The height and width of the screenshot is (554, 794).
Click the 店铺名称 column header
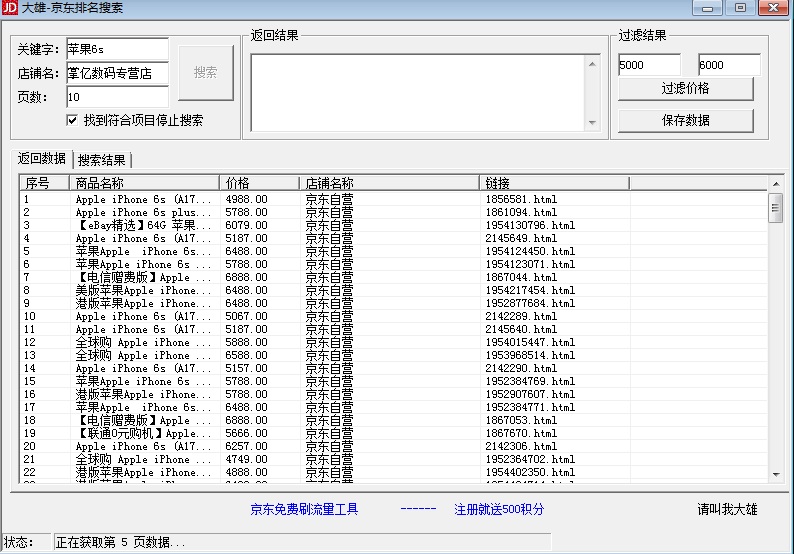(x=388, y=183)
